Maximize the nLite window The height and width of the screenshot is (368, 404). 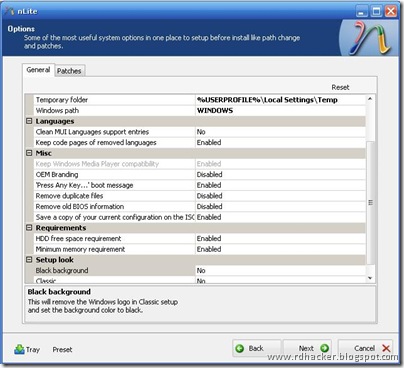click(376, 11)
